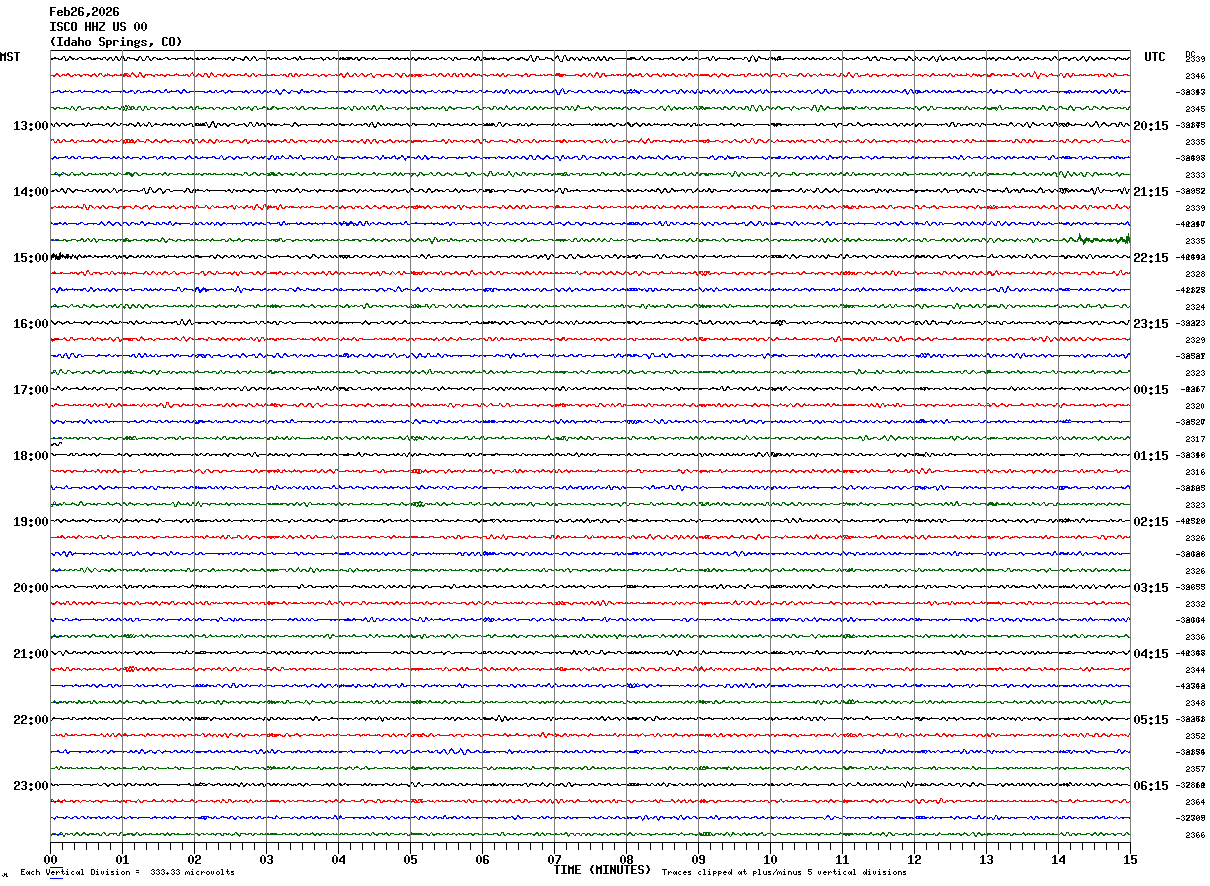Click the DC offset column header
This screenshot has height=886, width=1210.
click(1190, 55)
